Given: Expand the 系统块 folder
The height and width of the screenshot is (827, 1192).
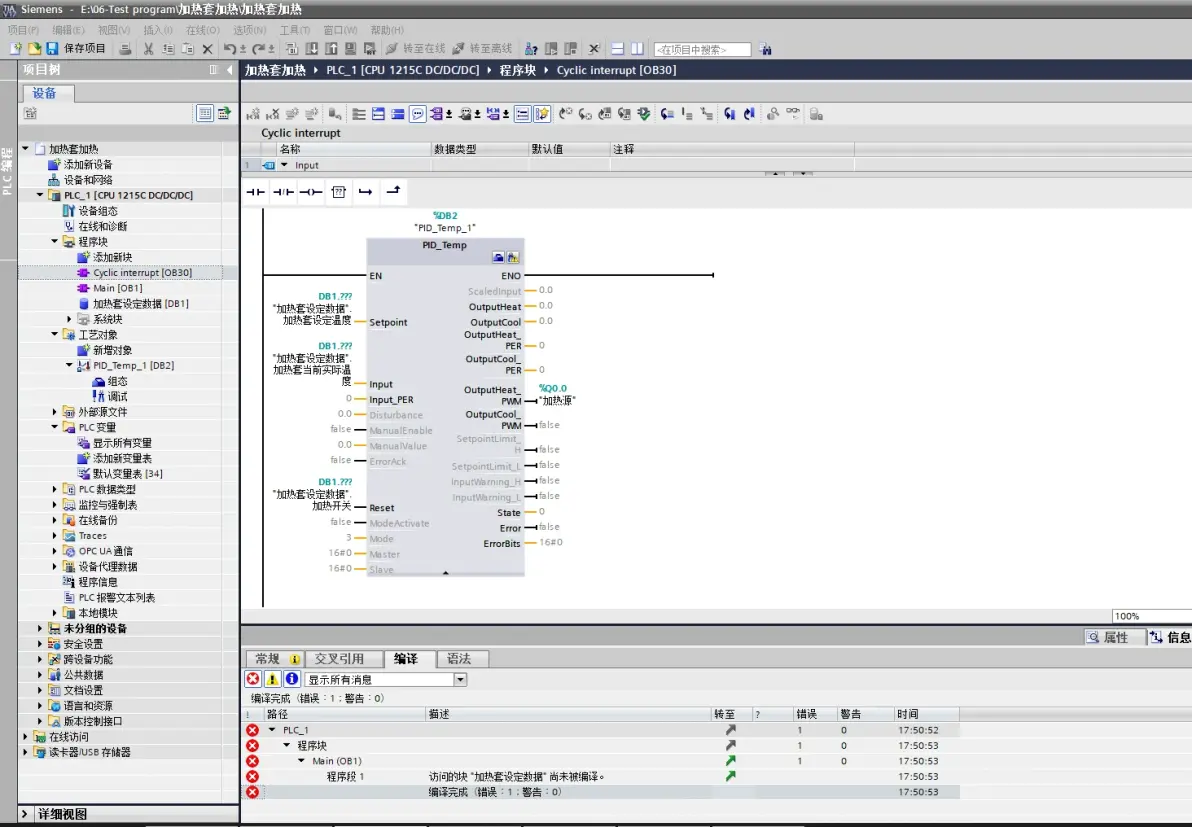Looking at the screenshot, I should click(x=69, y=319).
